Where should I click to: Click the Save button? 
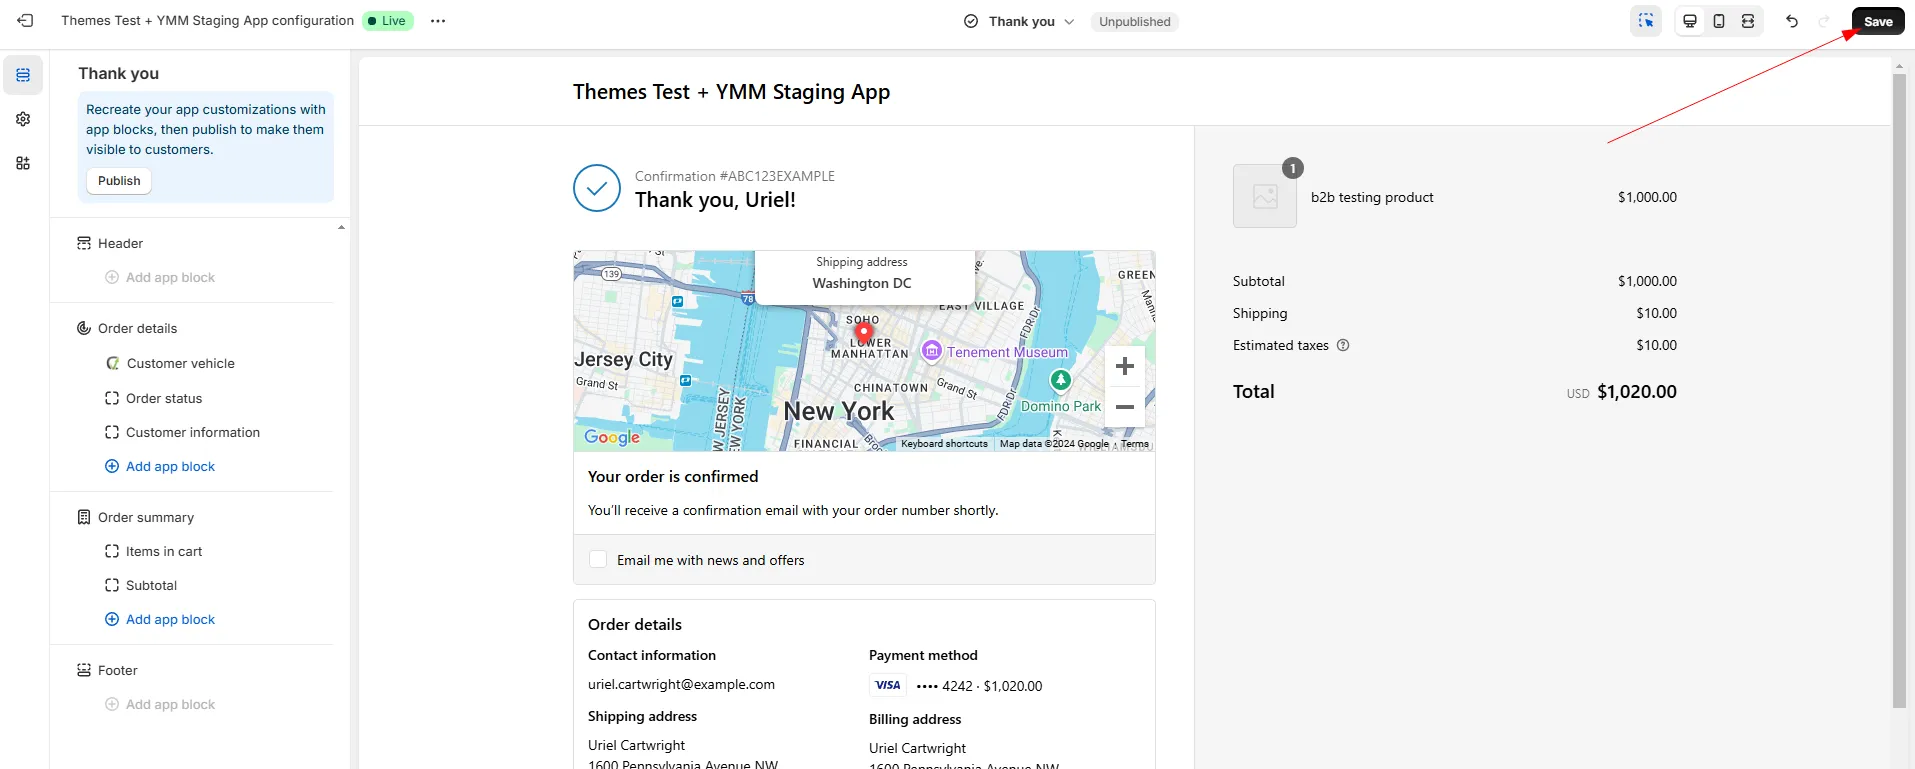click(x=1878, y=21)
